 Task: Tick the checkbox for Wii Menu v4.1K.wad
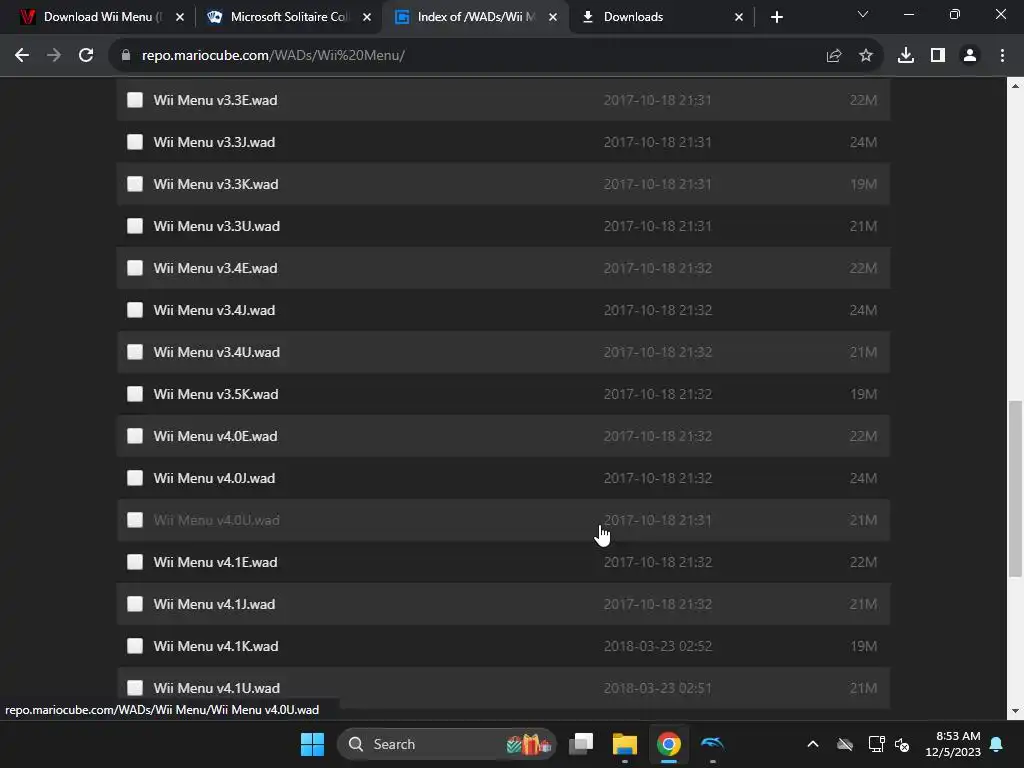pyautogui.click(x=135, y=646)
